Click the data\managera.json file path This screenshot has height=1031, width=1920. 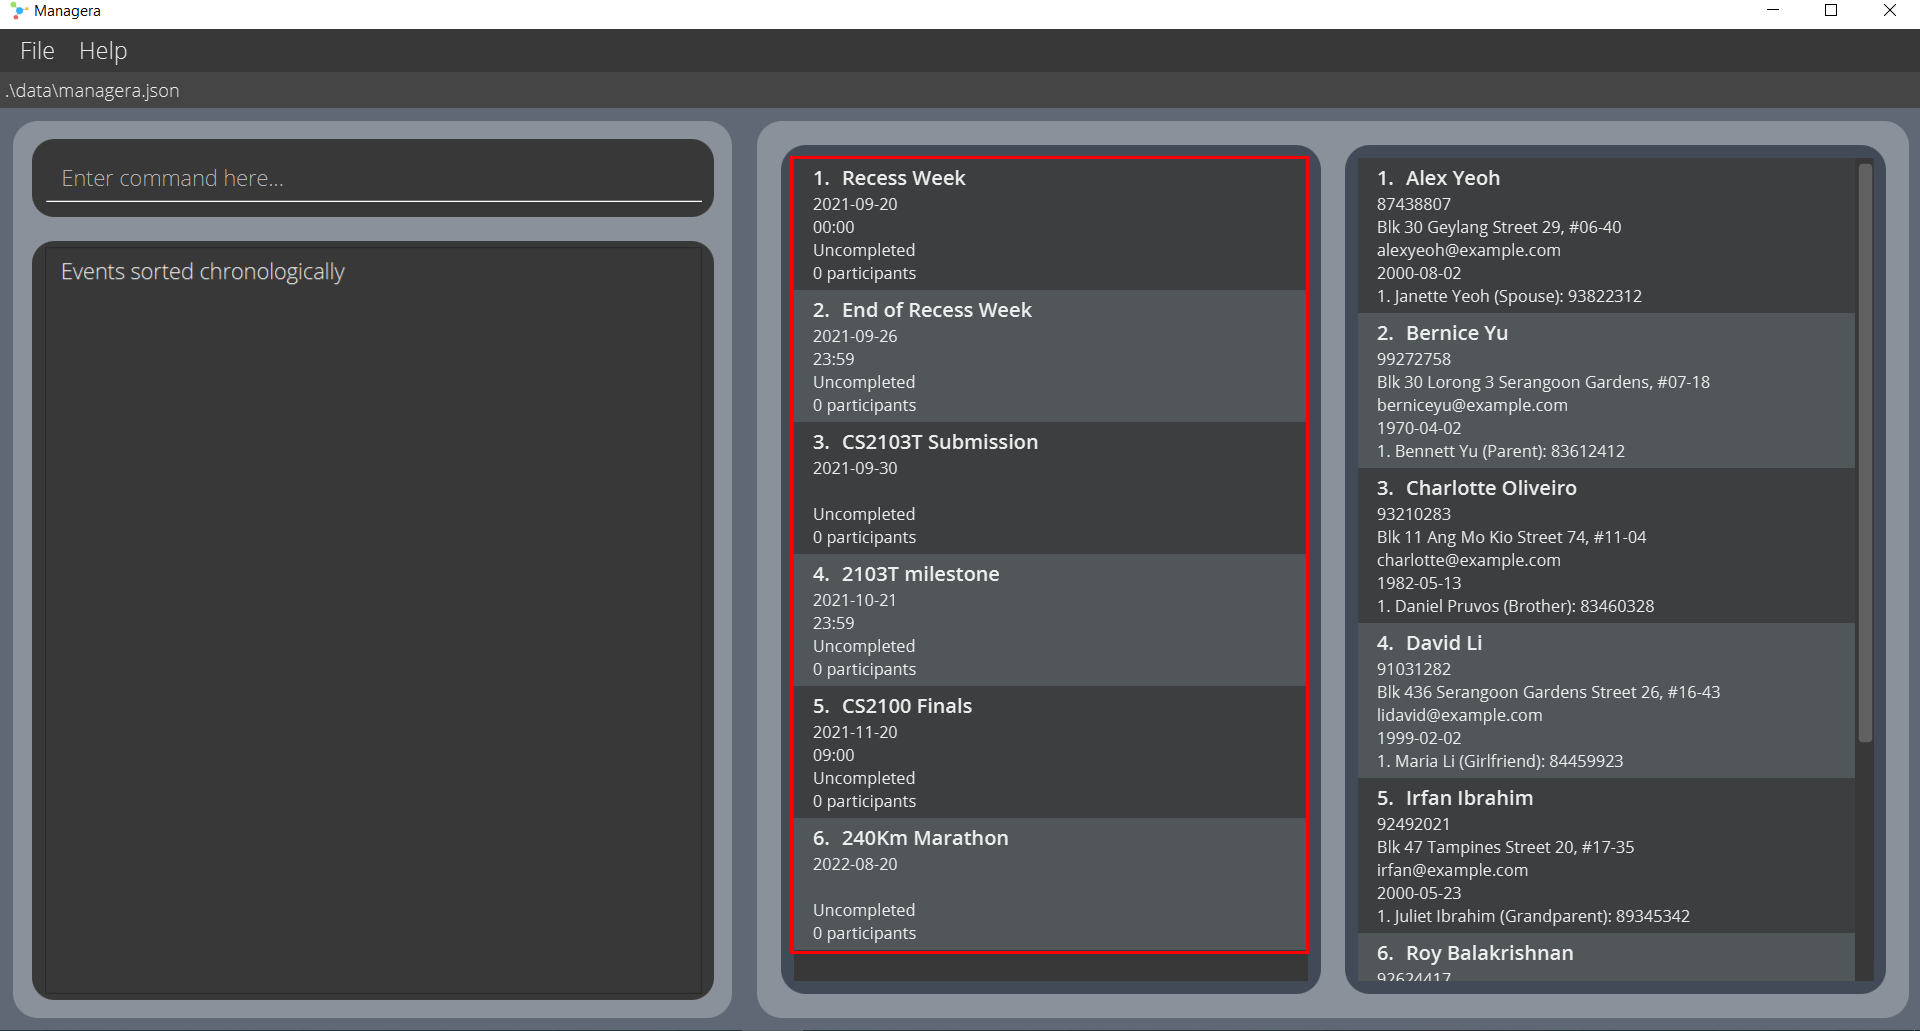click(x=92, y=90)
